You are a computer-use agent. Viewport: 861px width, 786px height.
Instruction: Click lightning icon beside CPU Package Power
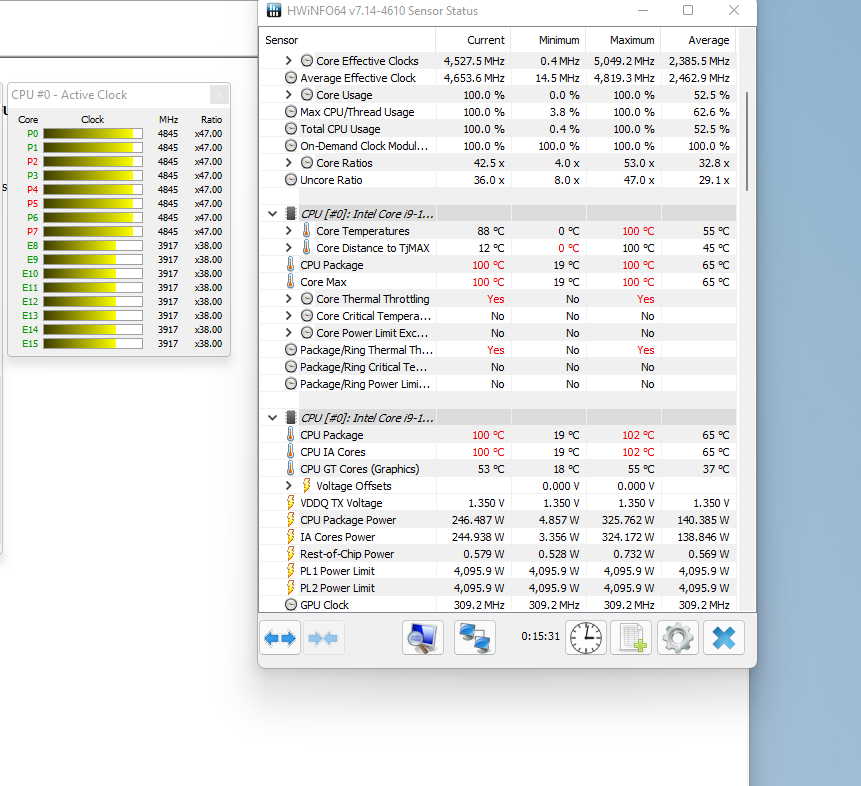(290, 520)
